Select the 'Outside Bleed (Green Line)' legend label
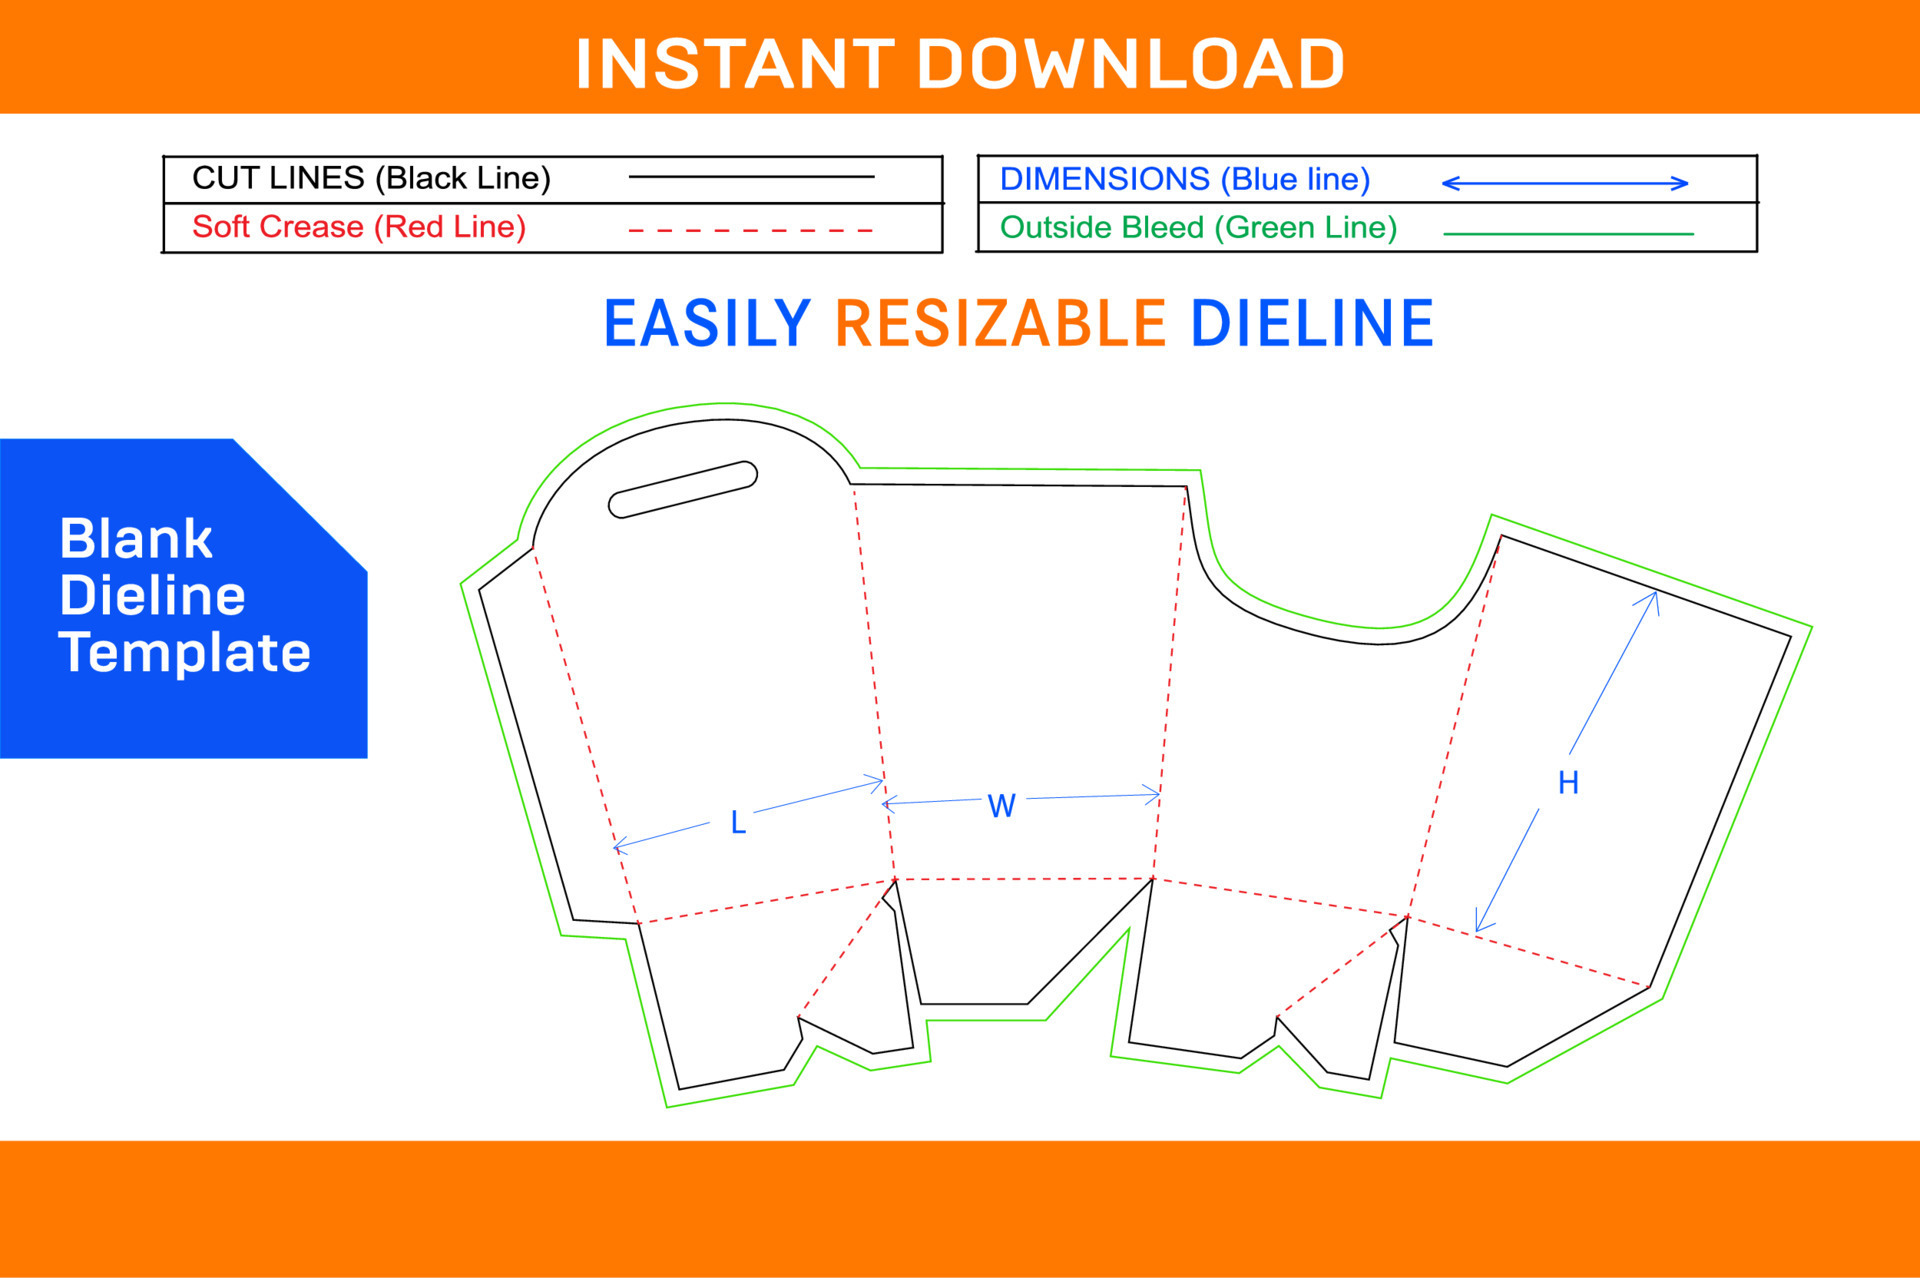1920x1278 pixels. coord(1198,228)
